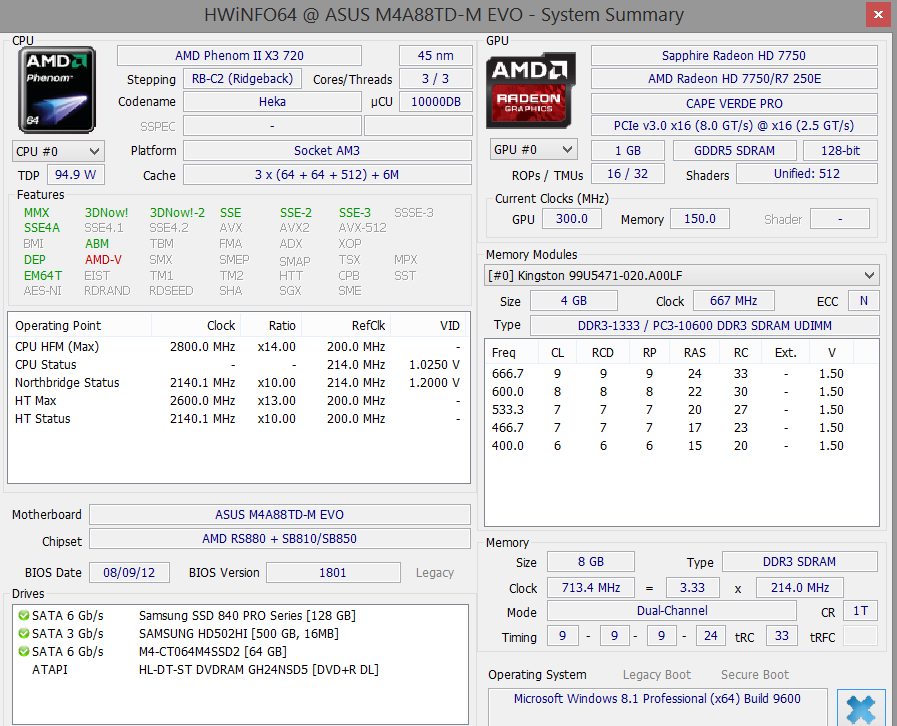Click the Freq column header in memory timings
This screenshot has height=726, width=897.
coord(512,352)
